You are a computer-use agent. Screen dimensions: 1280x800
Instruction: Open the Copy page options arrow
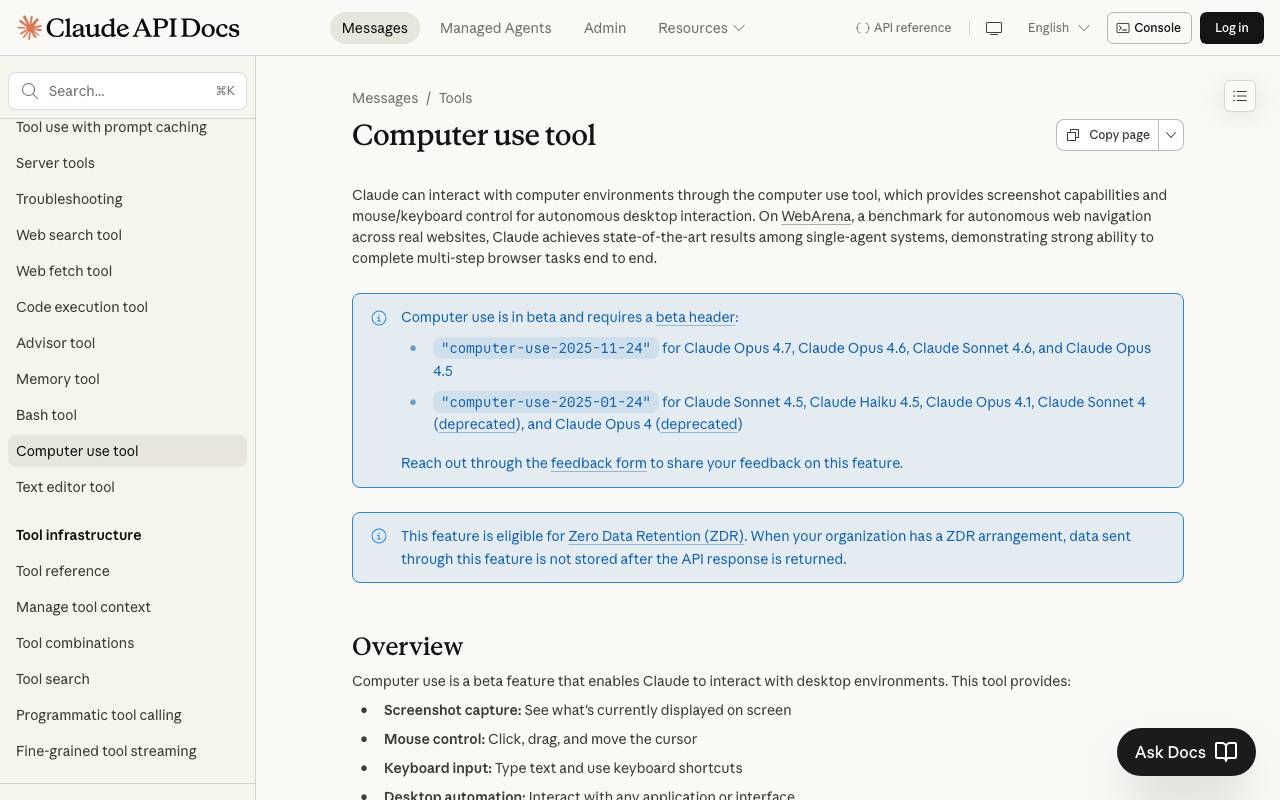pyautogui.click(x=1171, y=135)
